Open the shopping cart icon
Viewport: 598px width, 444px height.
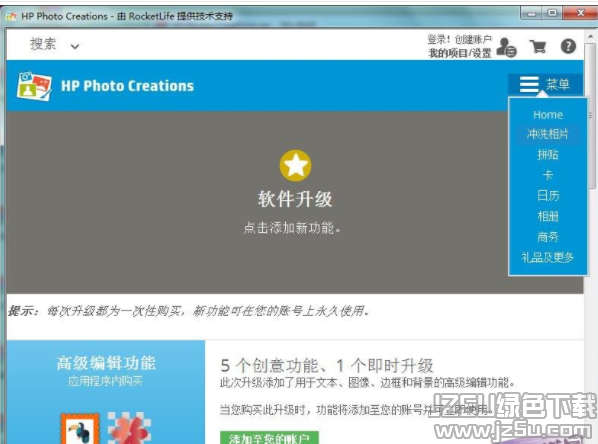click(538, 47)
